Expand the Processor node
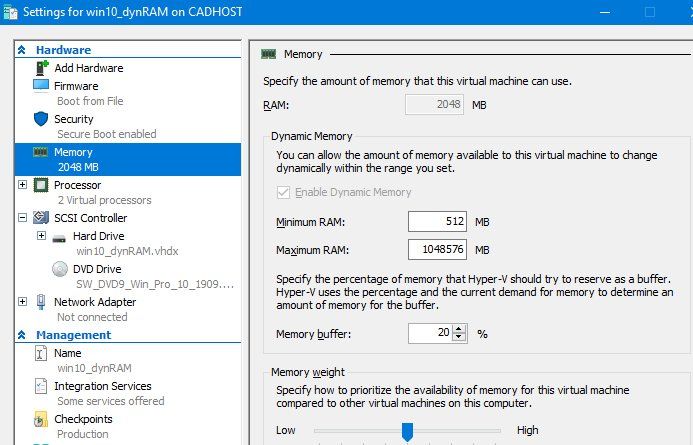693x445 pixels. click(23, 184)
